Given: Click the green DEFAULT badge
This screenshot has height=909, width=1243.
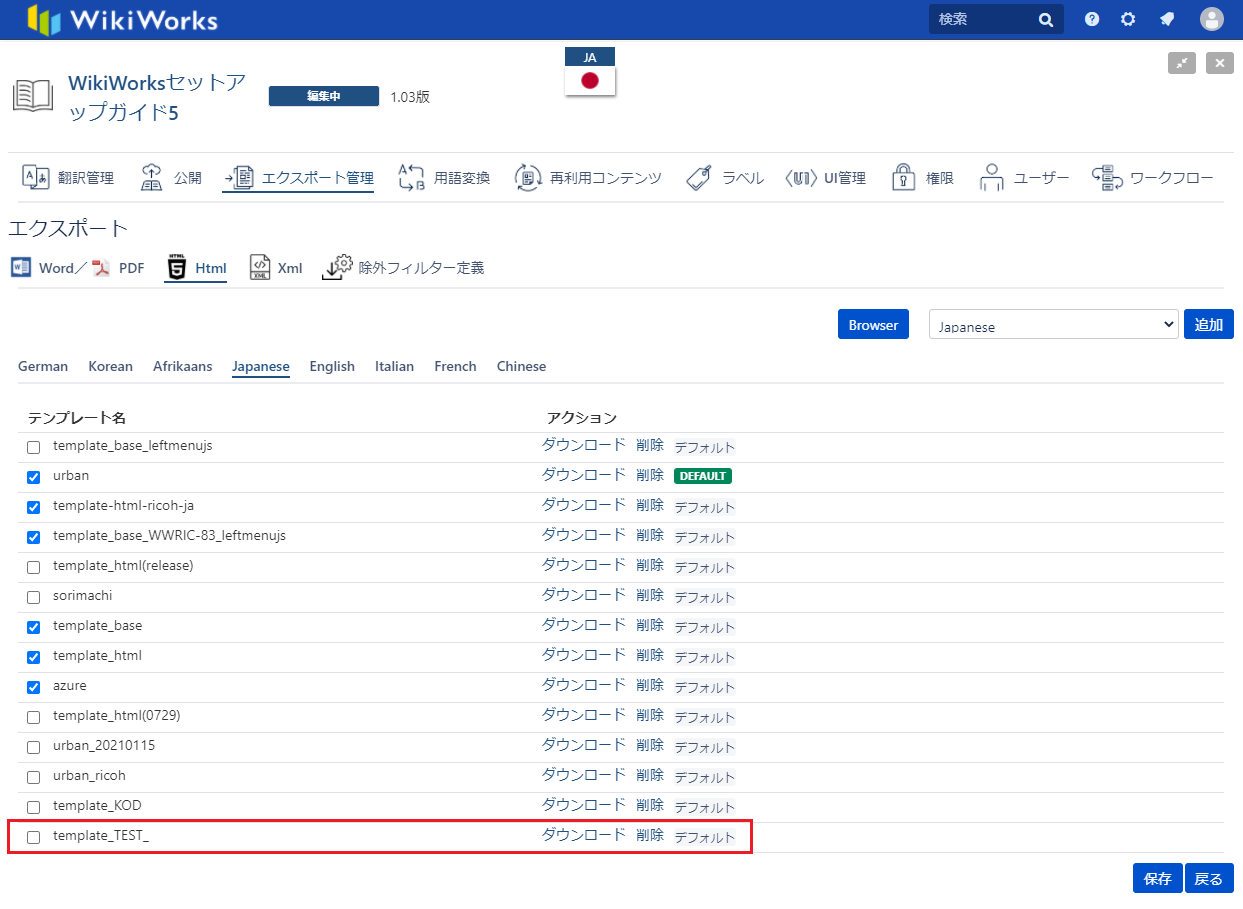Looking at the screenshot, I should tap(703, 476).
